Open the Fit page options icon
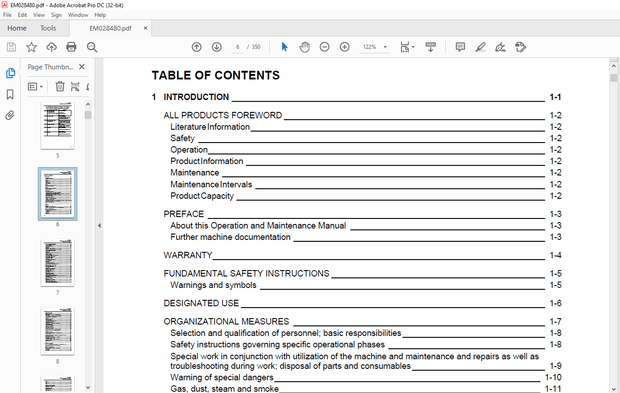 pyautogui.click(x=406, y=47)
